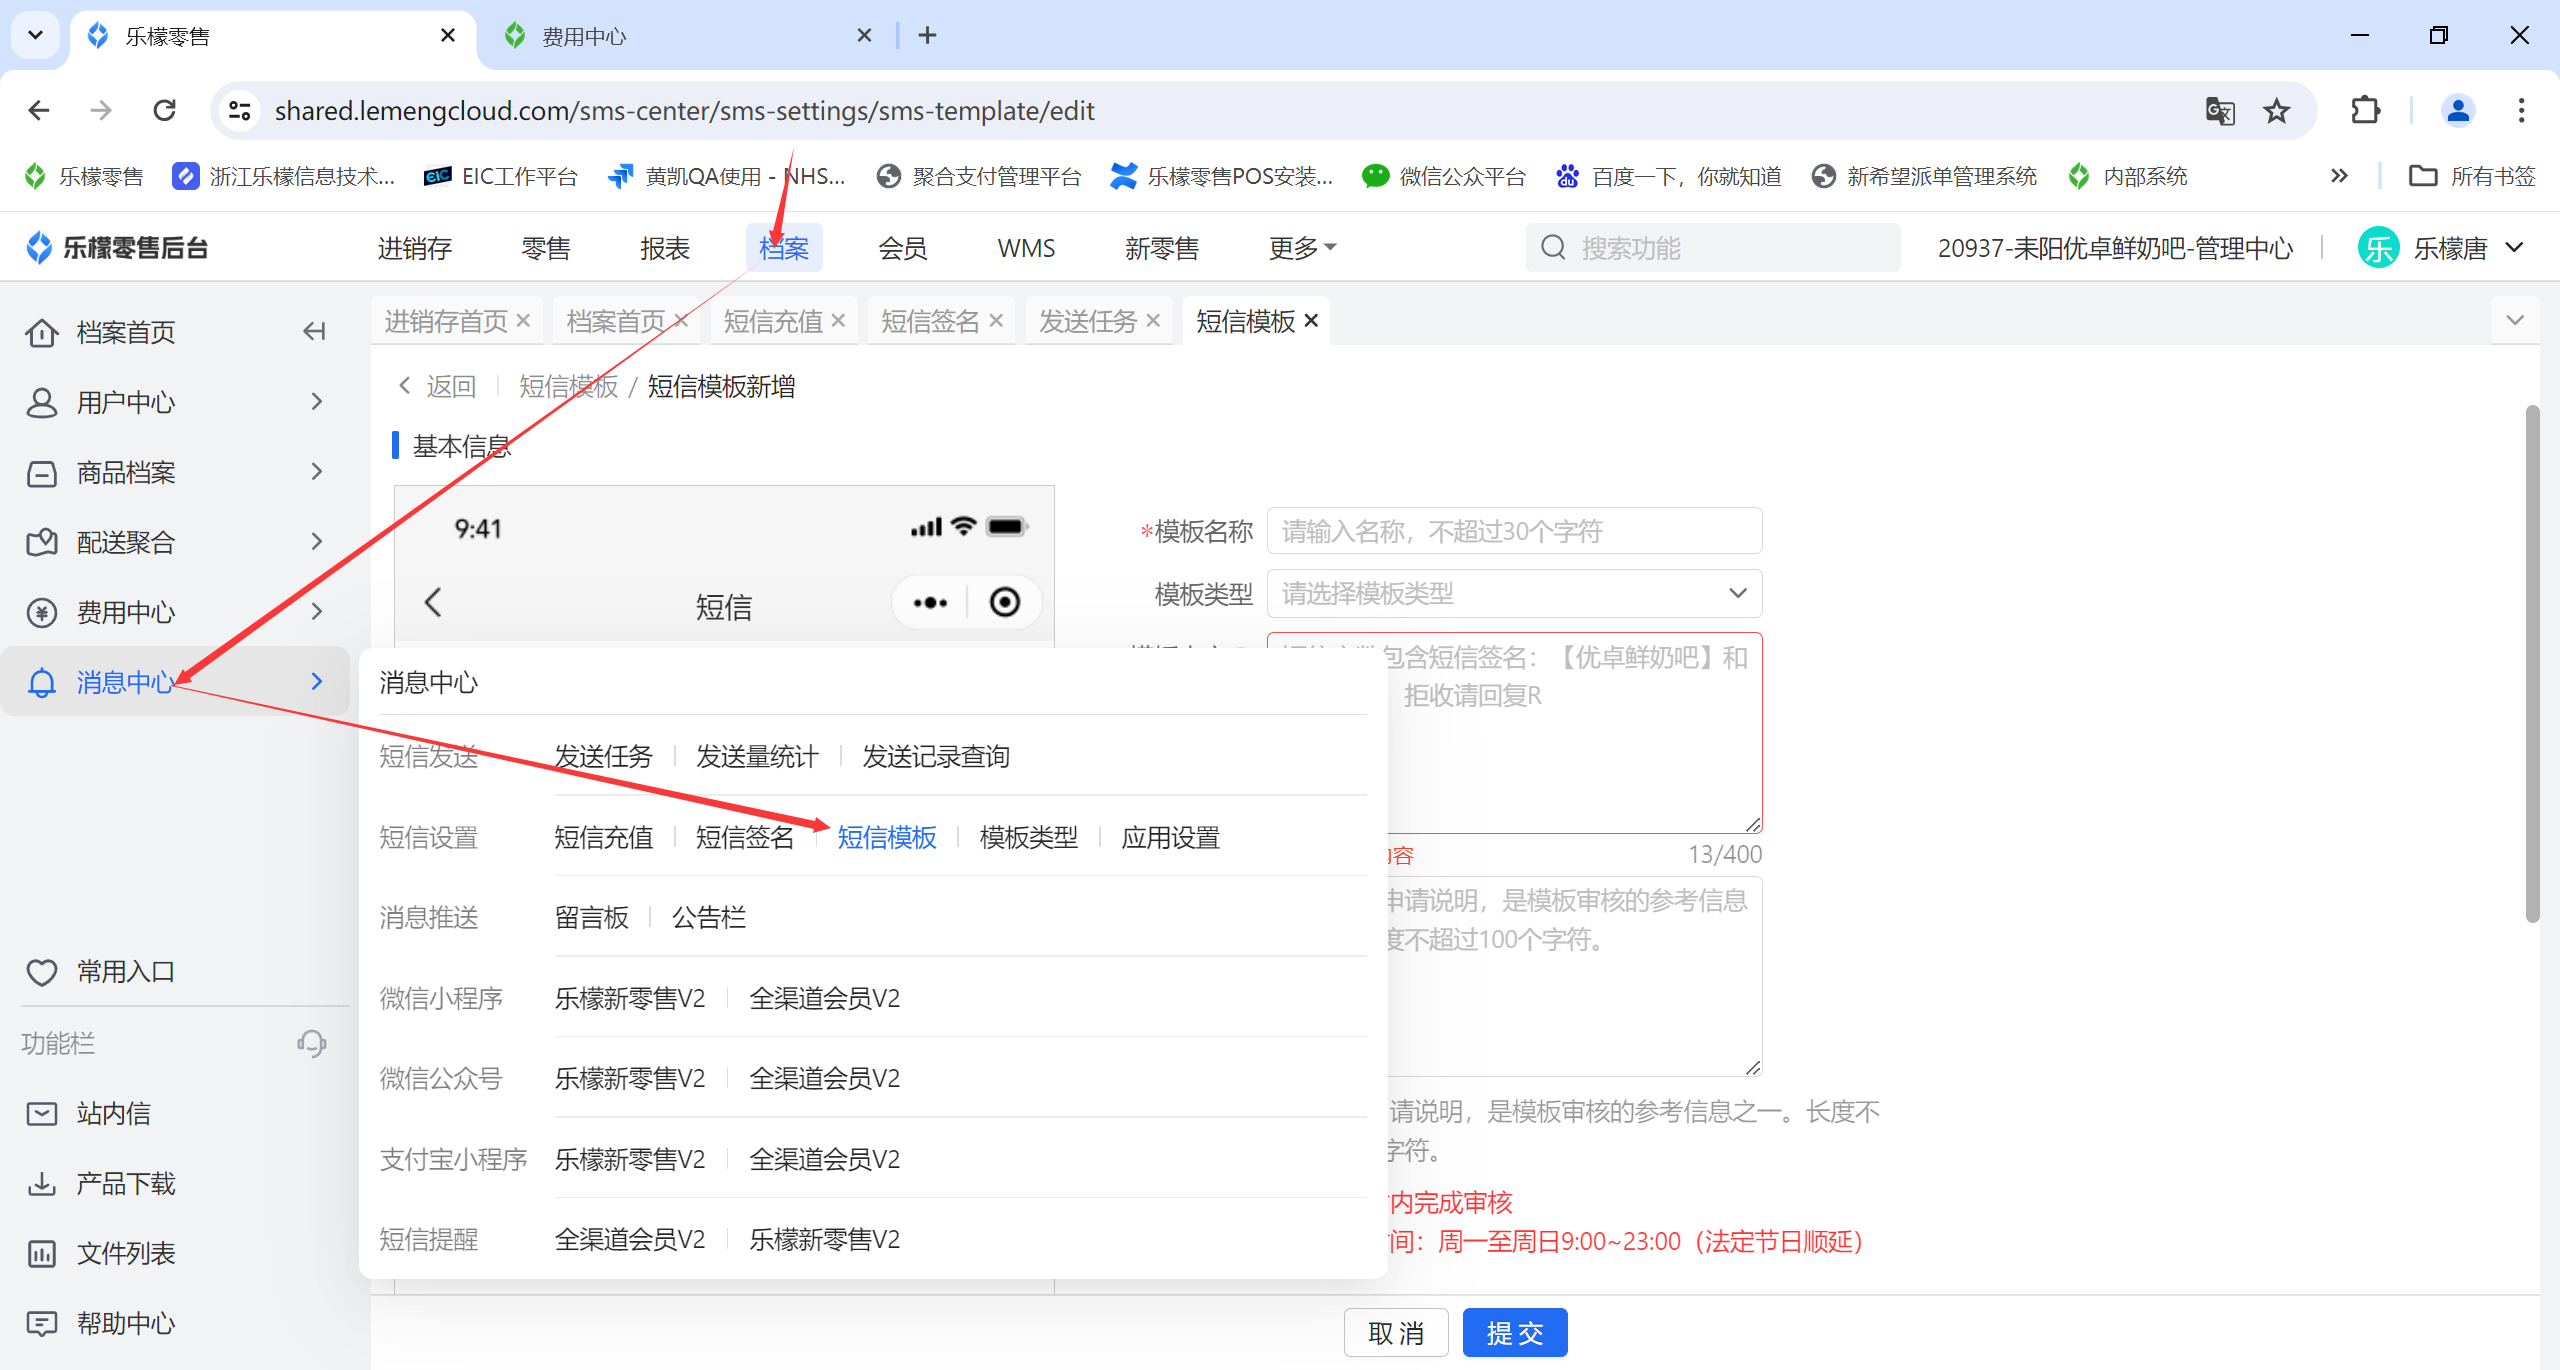Viewport: 2560px width, 1370px height.
Task: Switch to 零售 top navigation
Action: pos(546,247)
